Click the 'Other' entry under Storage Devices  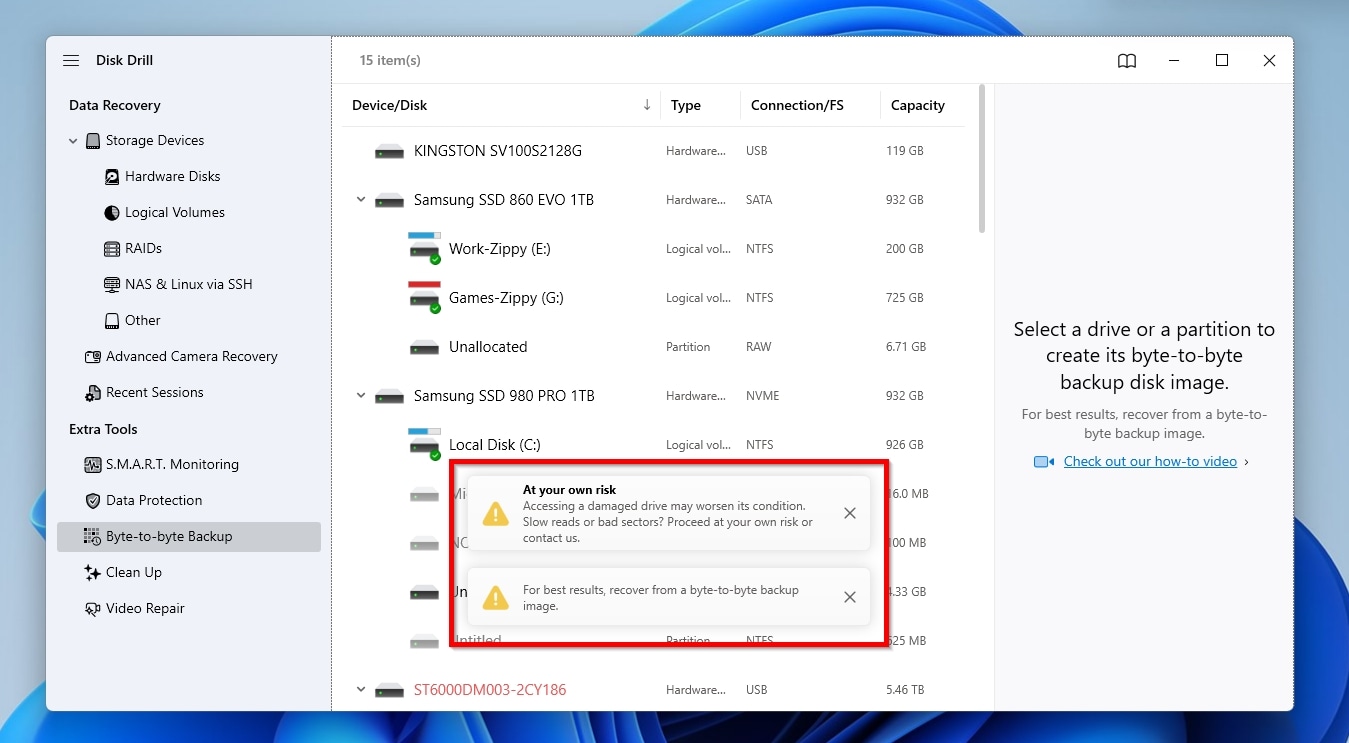pos(143,321)
